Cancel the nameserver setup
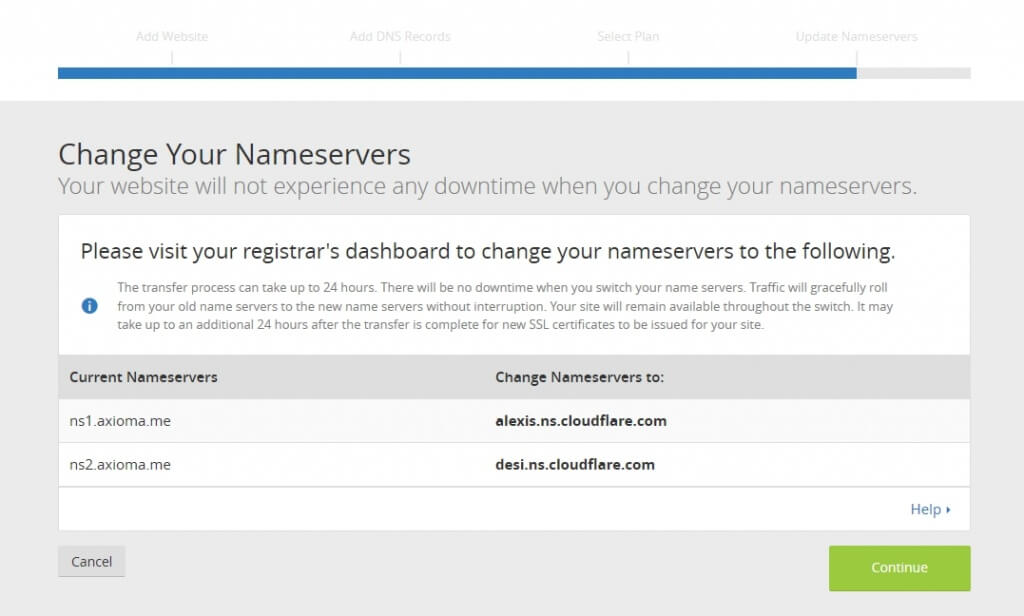 (91, 561)
